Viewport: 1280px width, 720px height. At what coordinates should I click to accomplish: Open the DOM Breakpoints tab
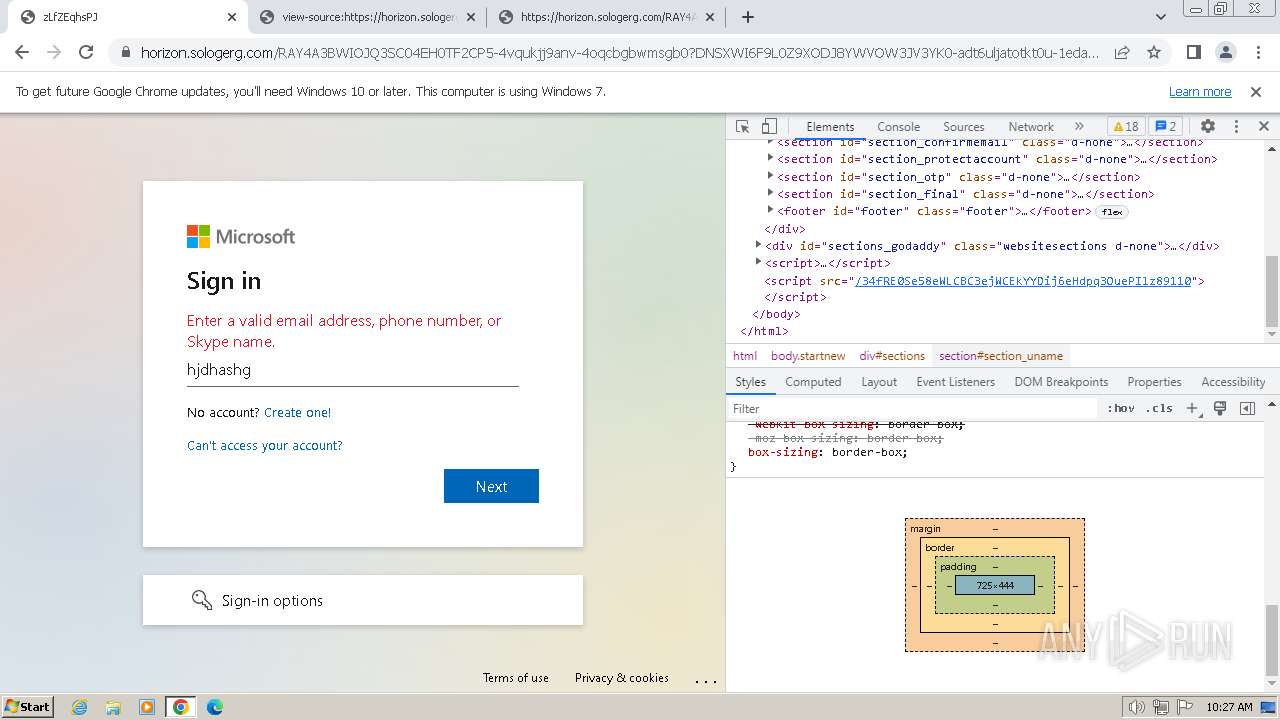click(1061, 382)
